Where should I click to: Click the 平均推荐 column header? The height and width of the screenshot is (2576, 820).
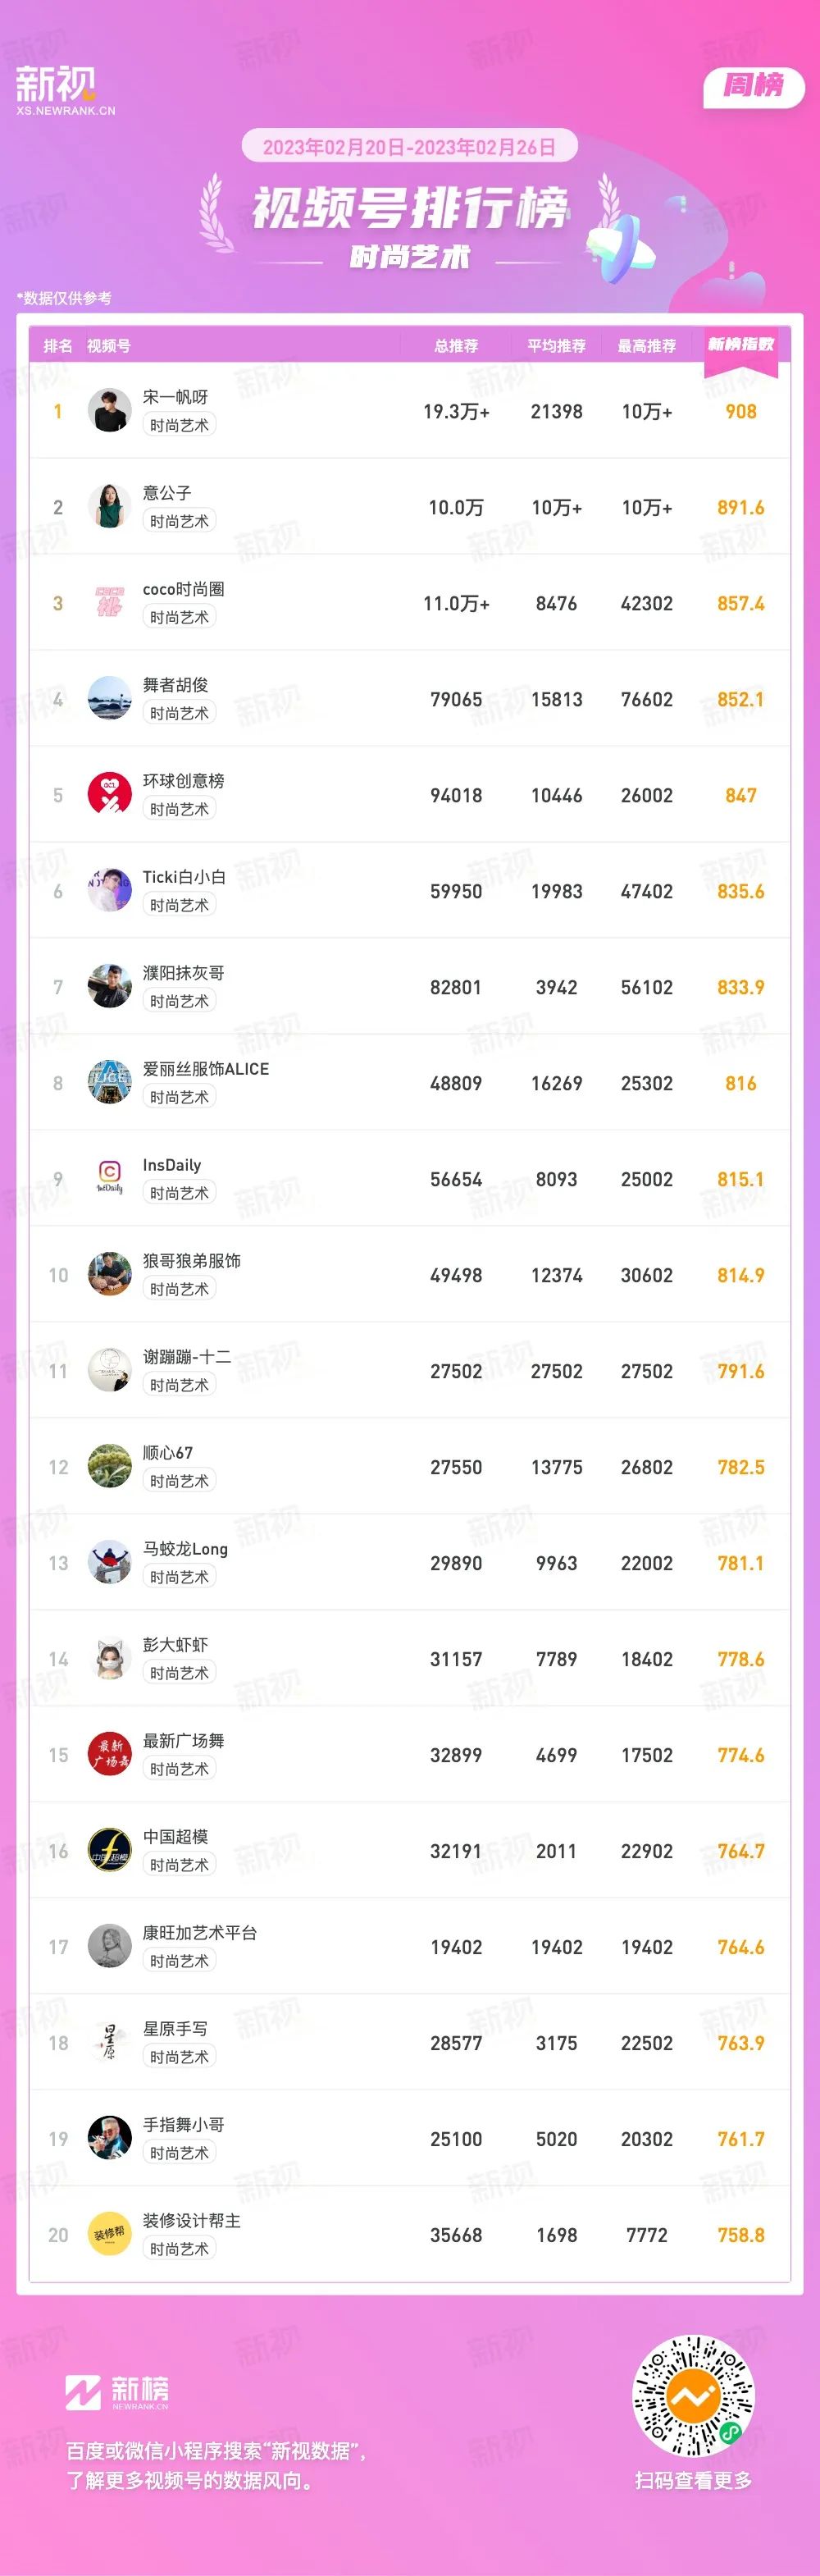tap(557, 346)
